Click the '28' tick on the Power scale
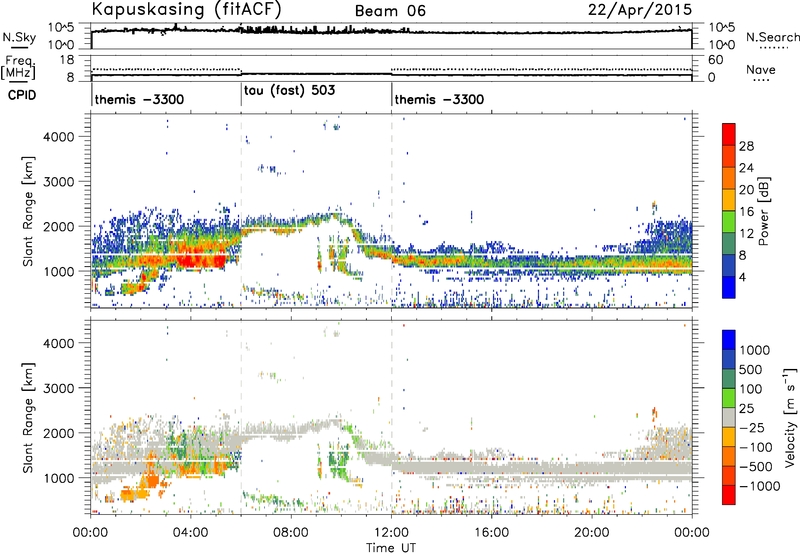Screen dimensions: 800x554 746,146
